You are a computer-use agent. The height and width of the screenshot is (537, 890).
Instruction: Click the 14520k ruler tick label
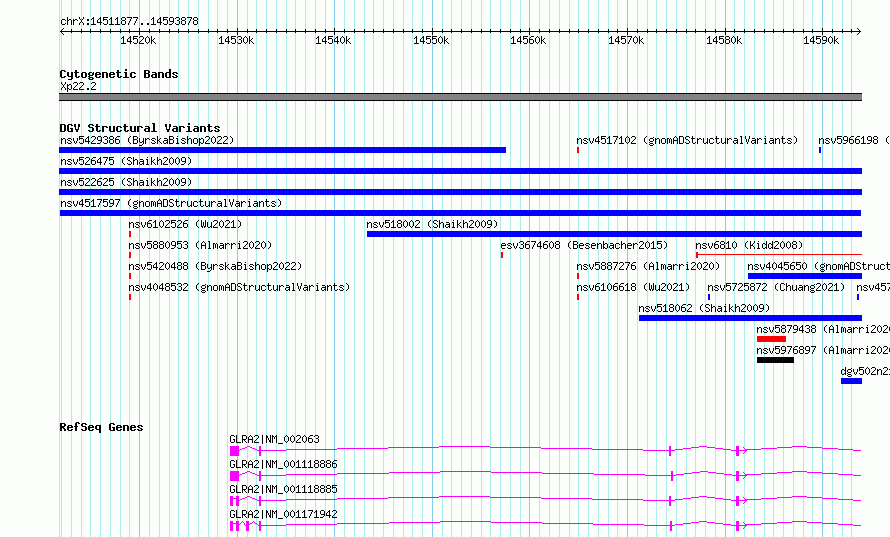pyautogui.click(x=138, y=40)
